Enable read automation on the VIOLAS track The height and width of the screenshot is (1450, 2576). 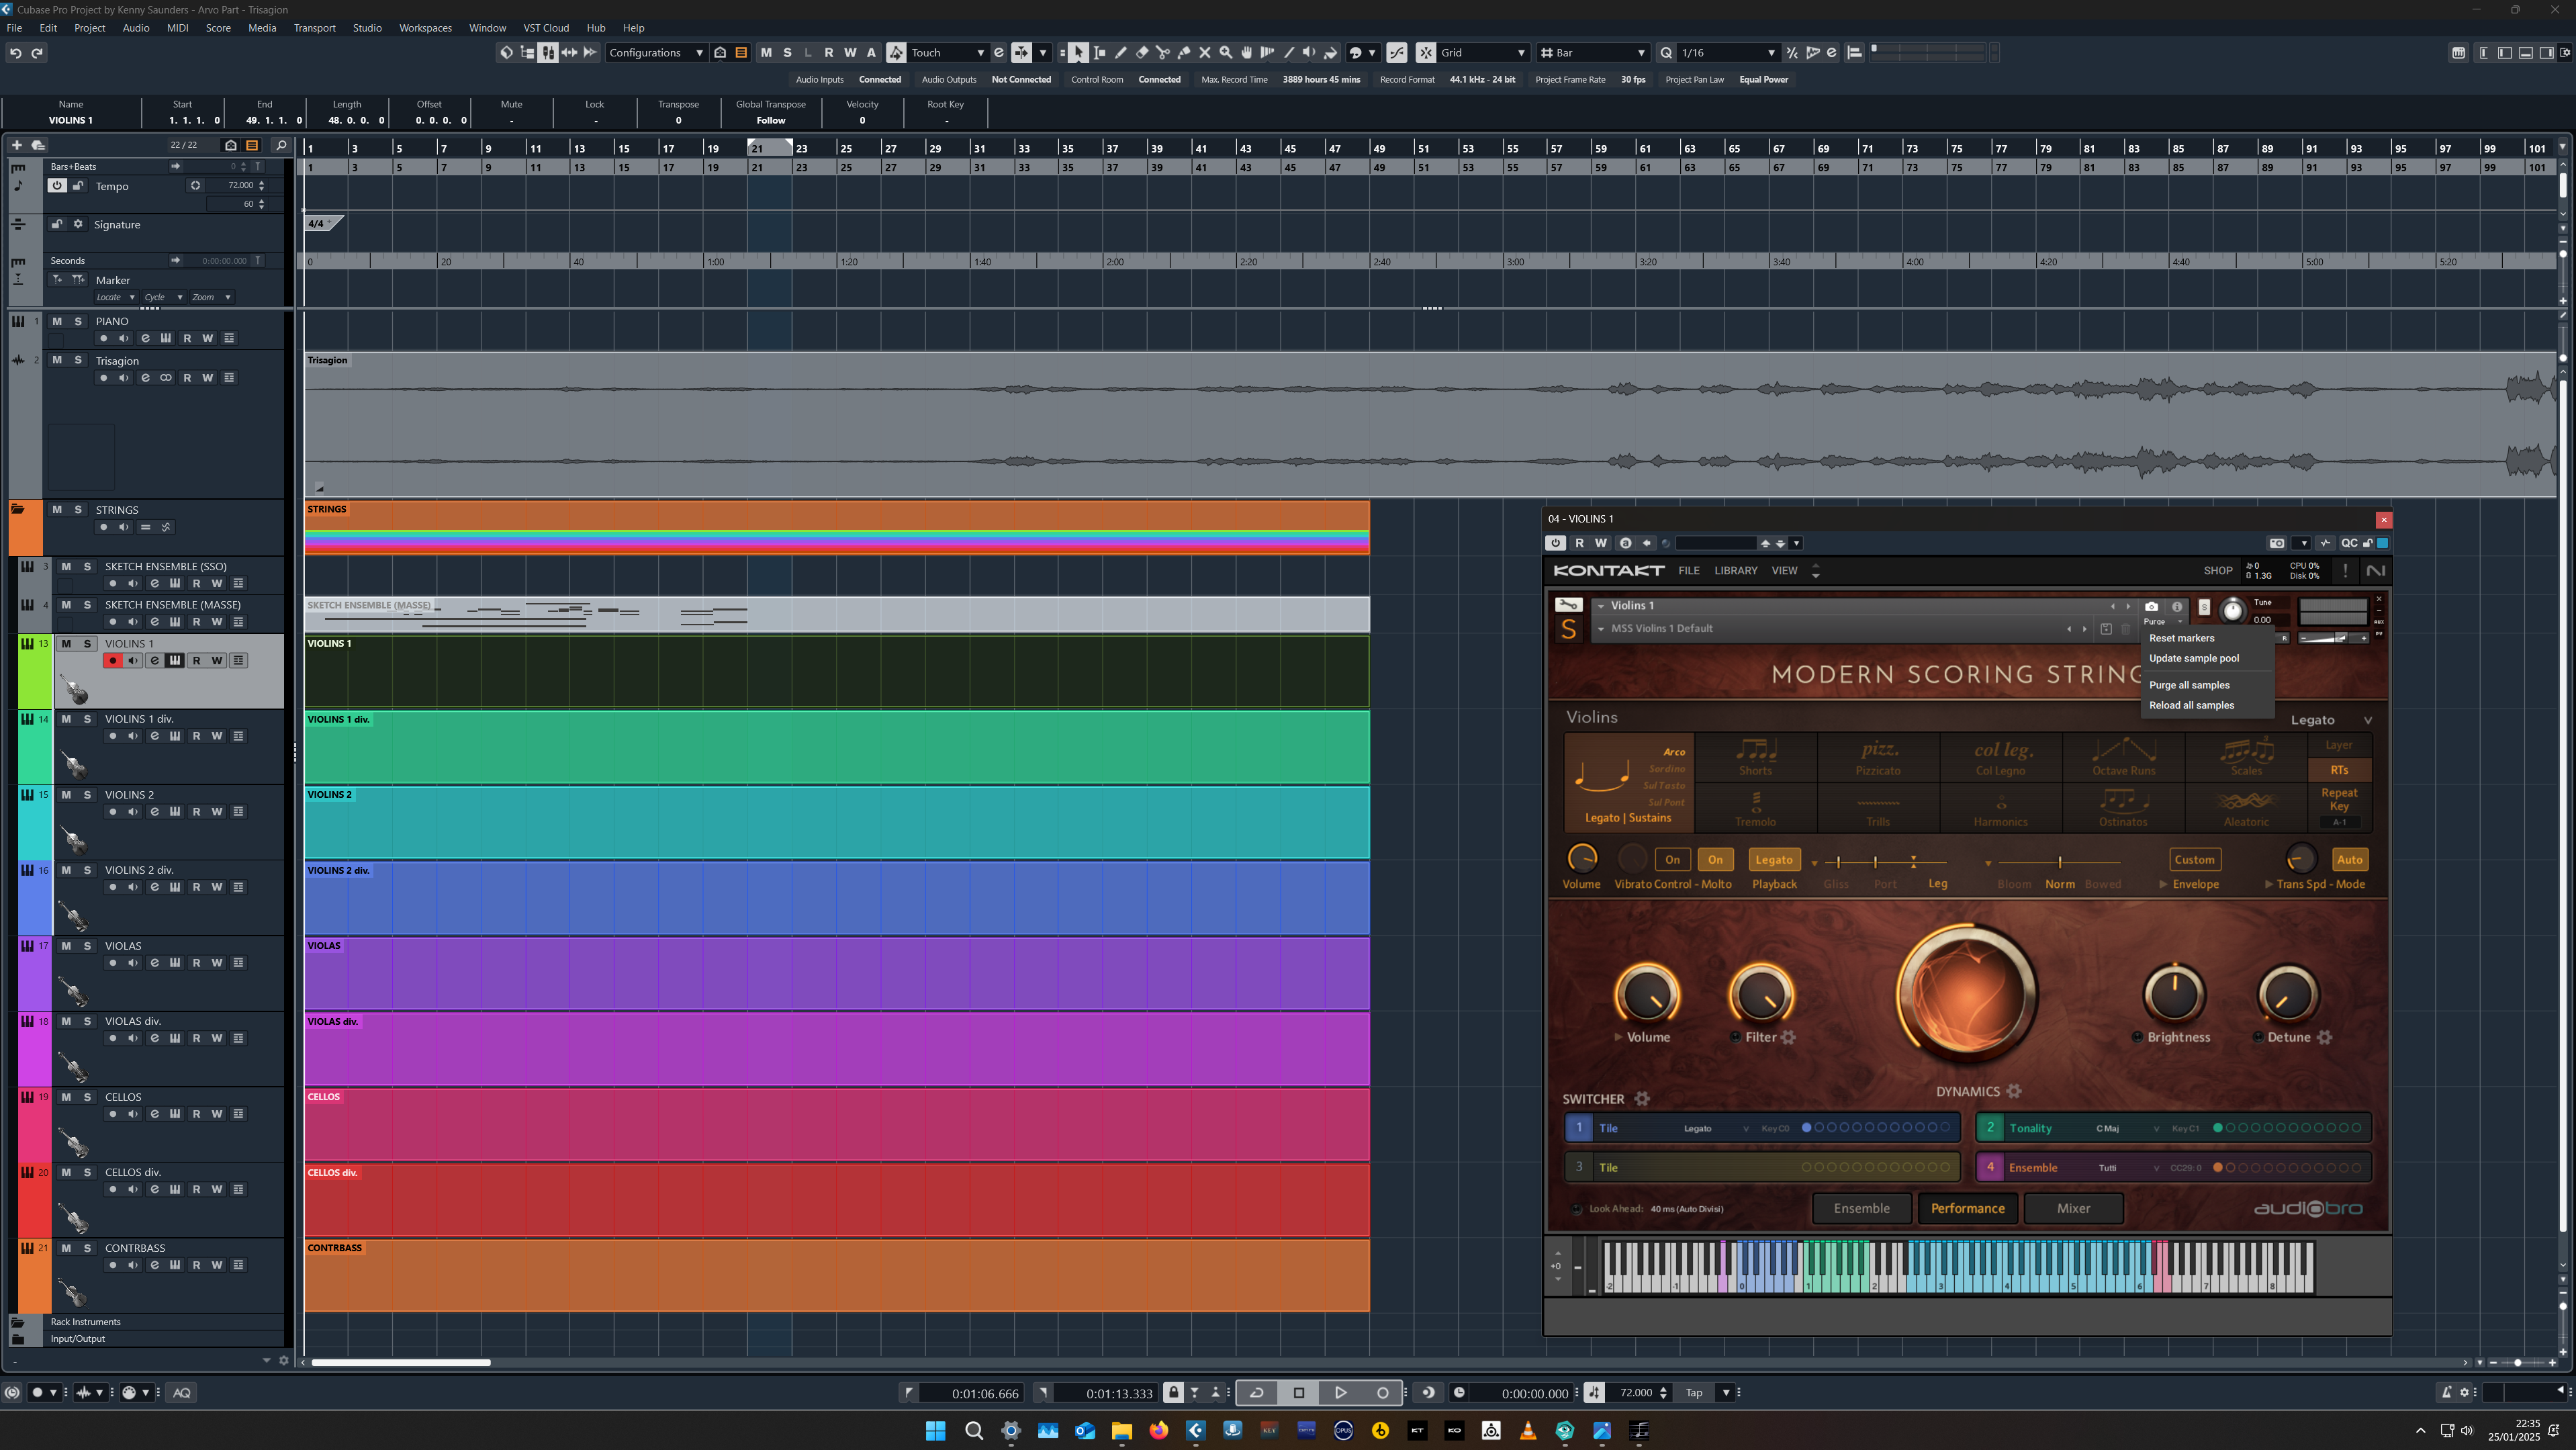[x=196, y=963]
